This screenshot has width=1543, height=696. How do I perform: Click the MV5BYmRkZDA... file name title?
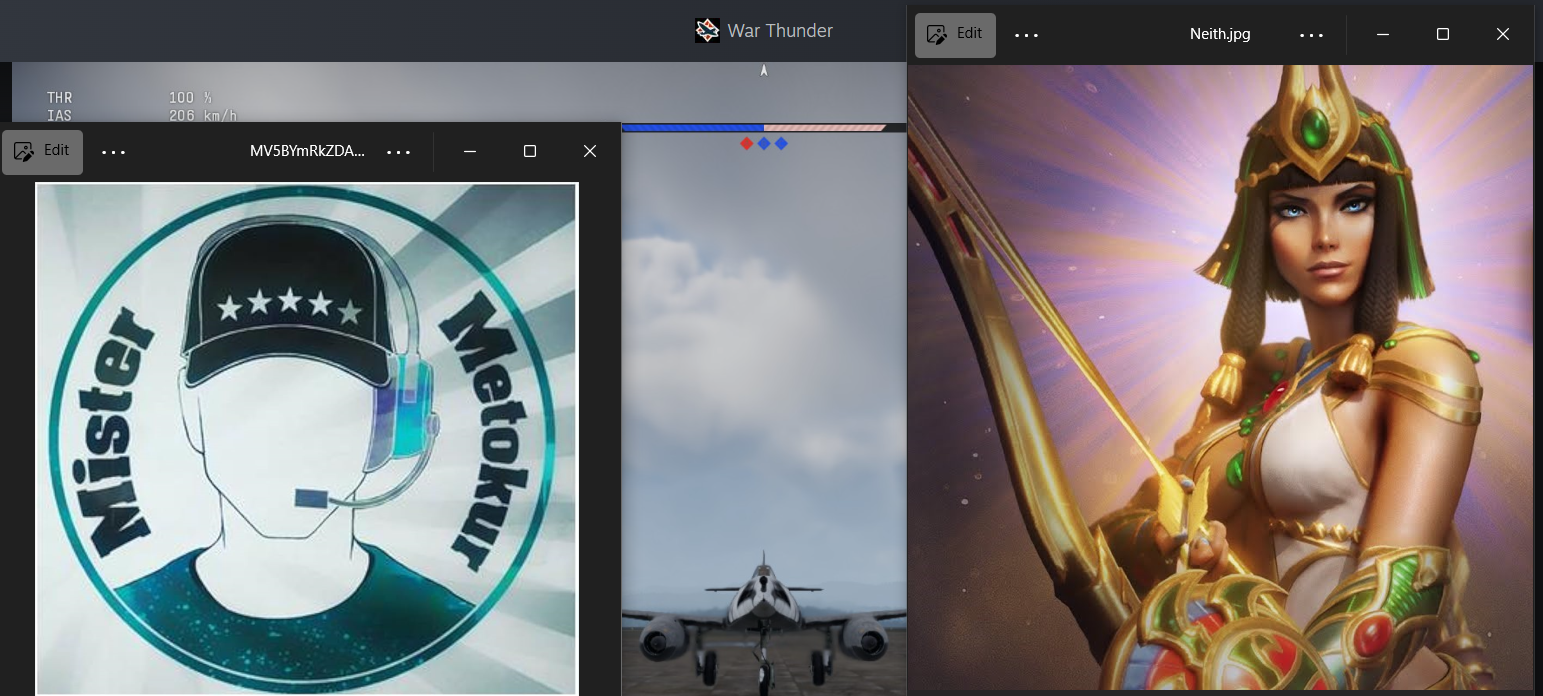click(x=308, y=152)
